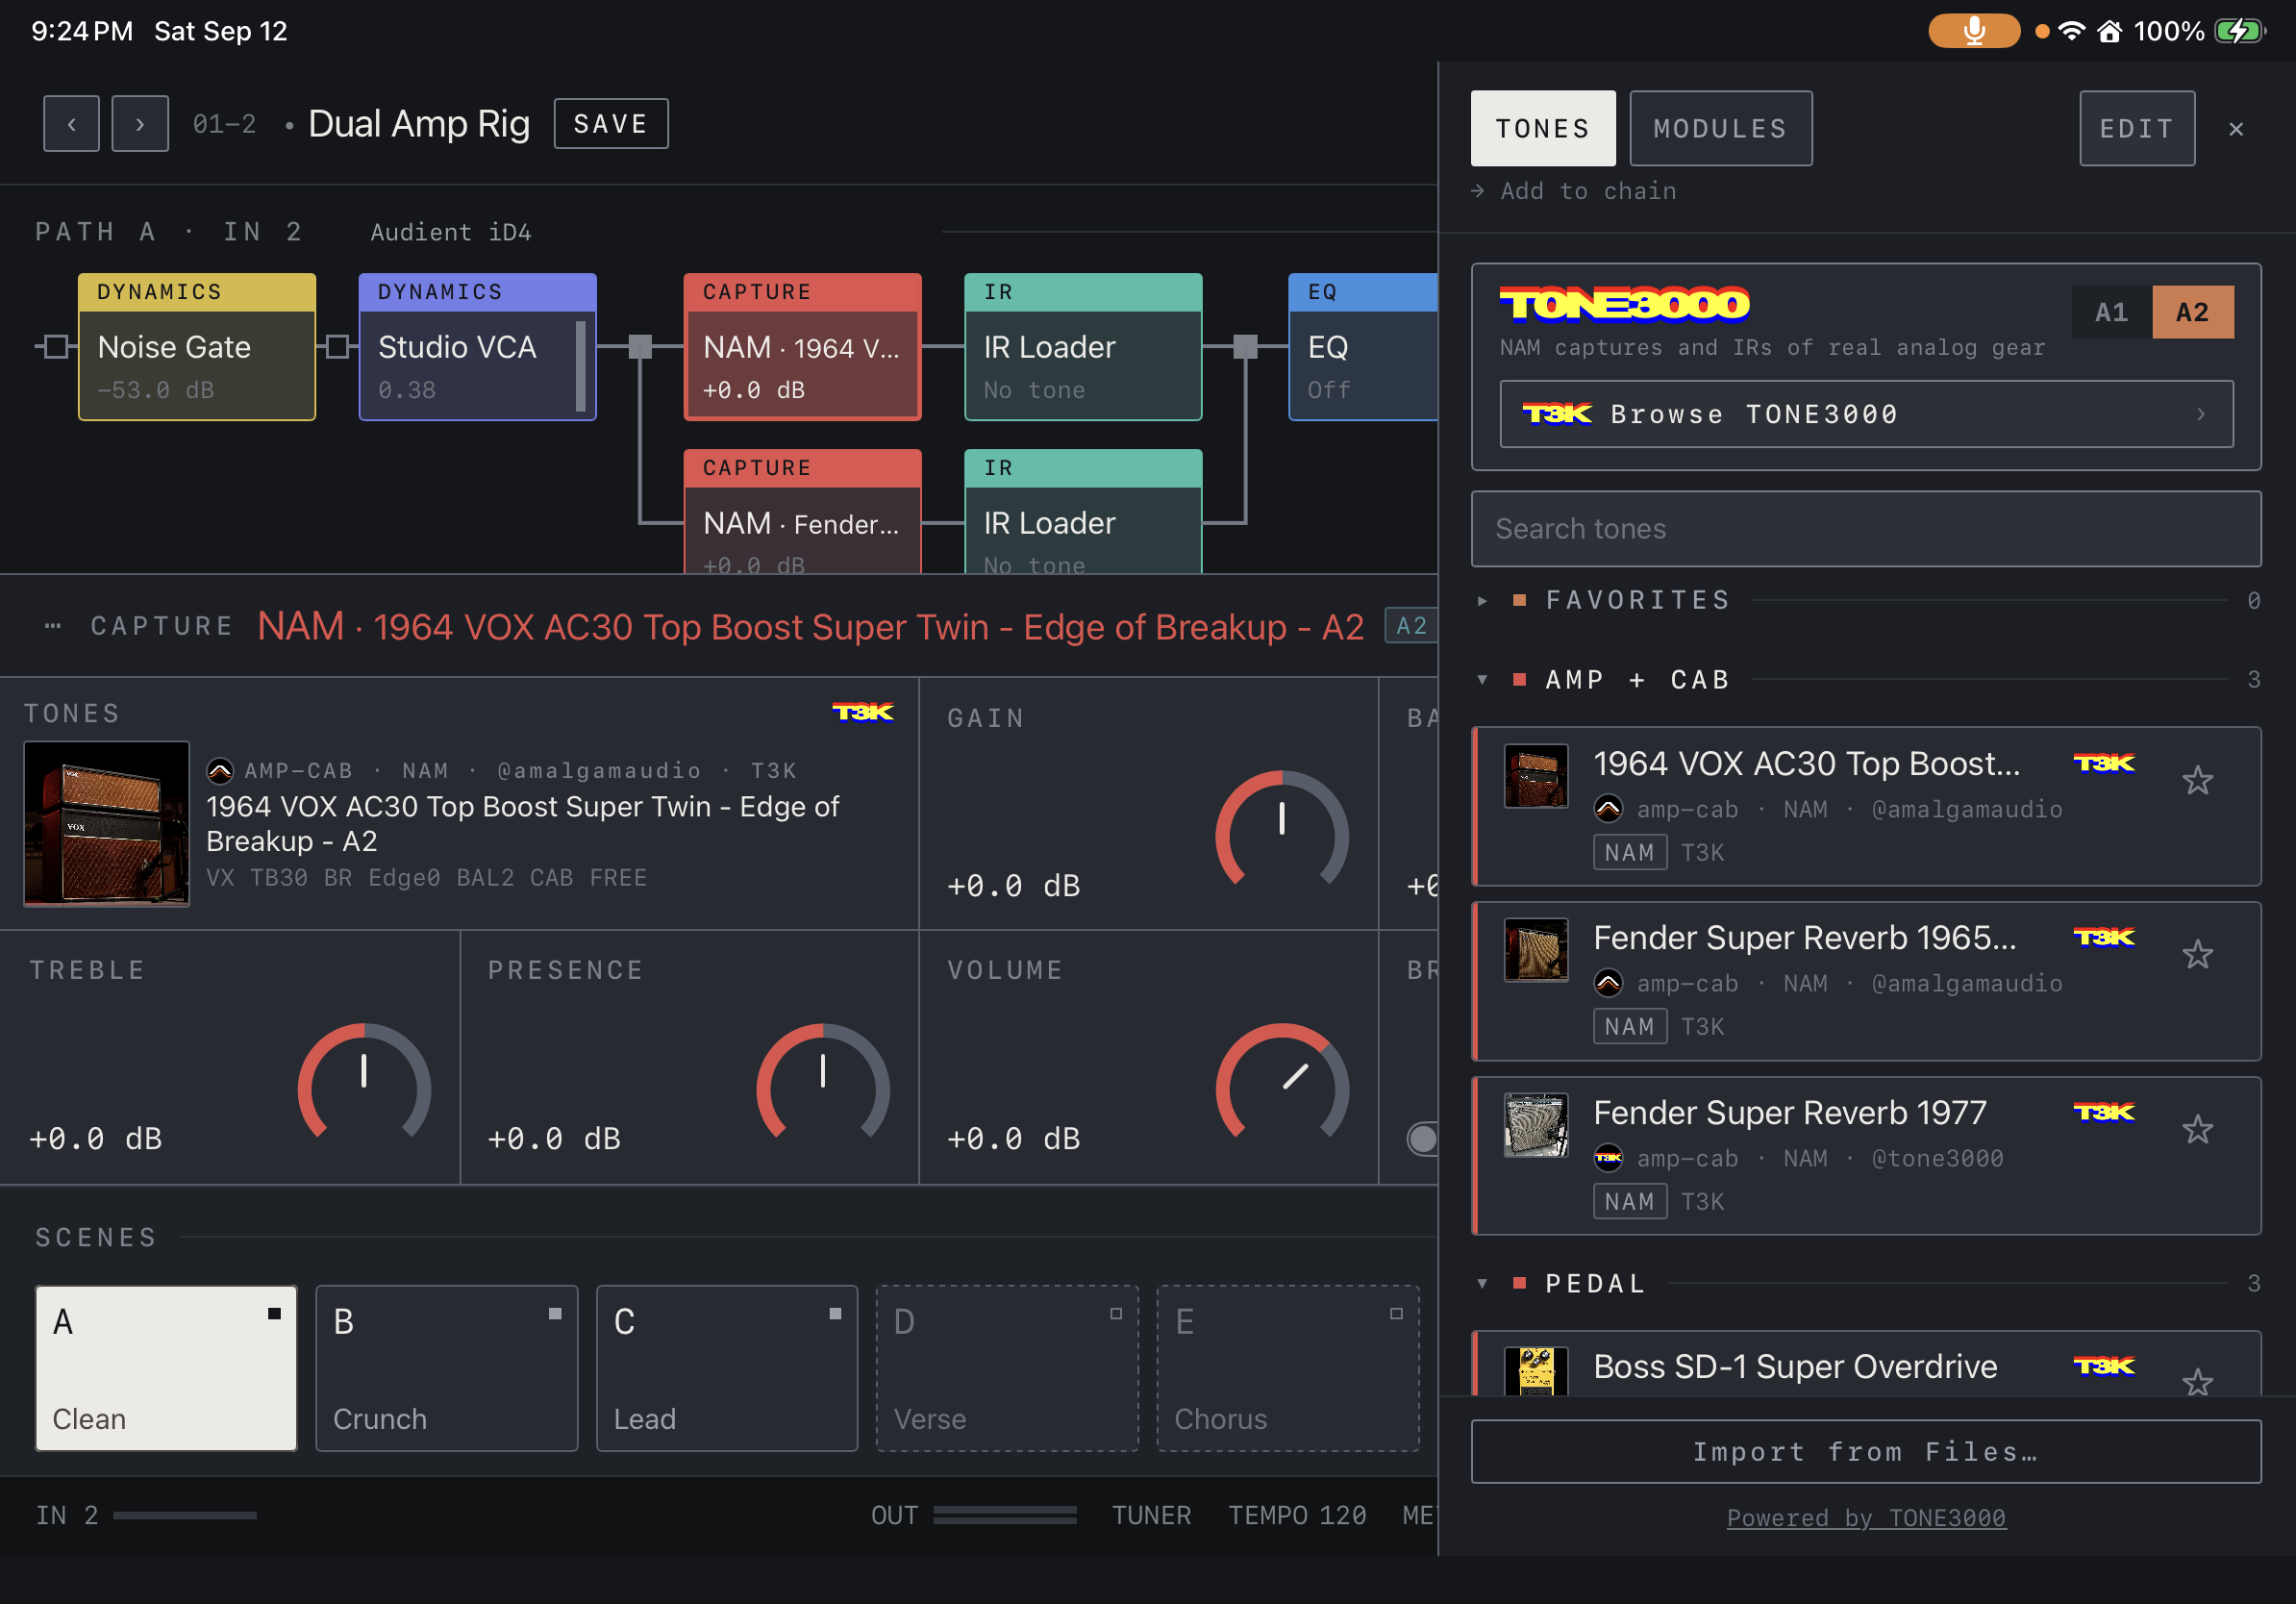Open the Powered by TONE3000 link
The image size is (2296, 1604).
pos(1866,1518)
